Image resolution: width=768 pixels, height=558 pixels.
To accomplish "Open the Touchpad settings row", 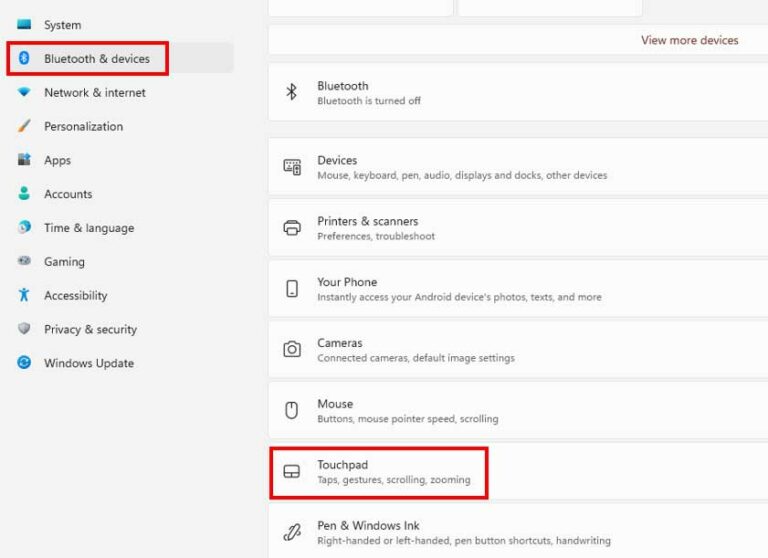I will coord(518,472).
